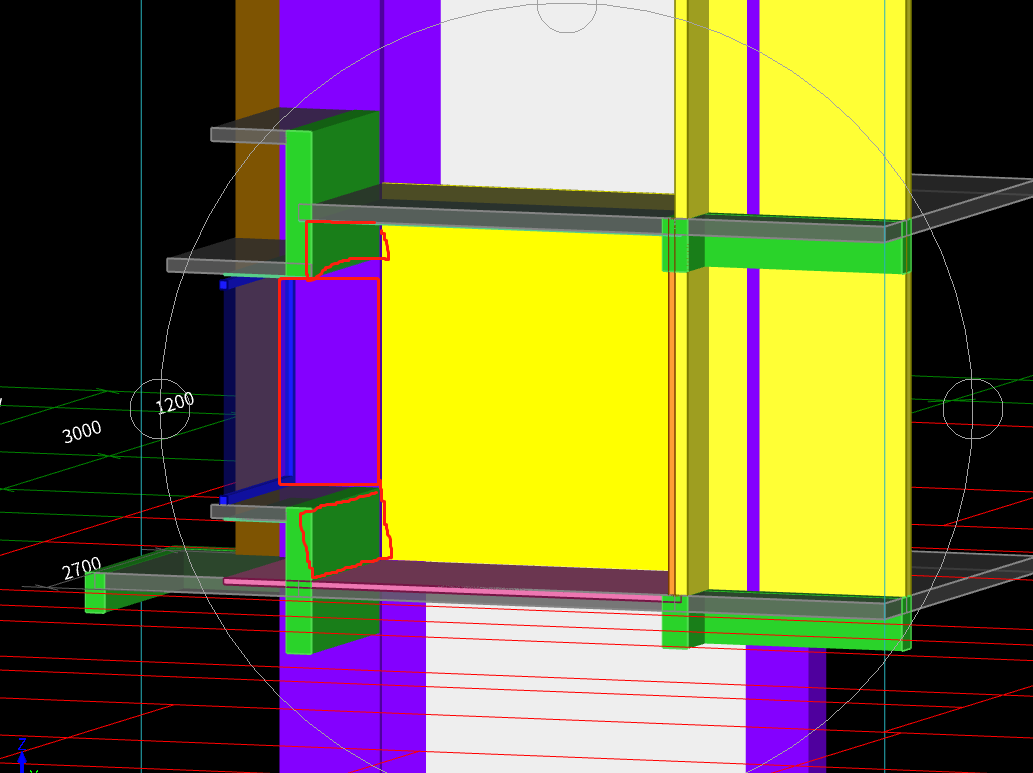
Task: Select the small green beam end at far left
Action: (95, 592)
